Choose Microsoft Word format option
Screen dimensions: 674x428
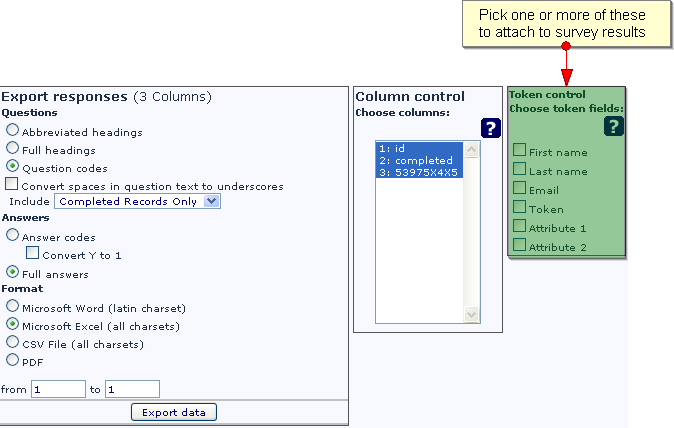point(12,306)
